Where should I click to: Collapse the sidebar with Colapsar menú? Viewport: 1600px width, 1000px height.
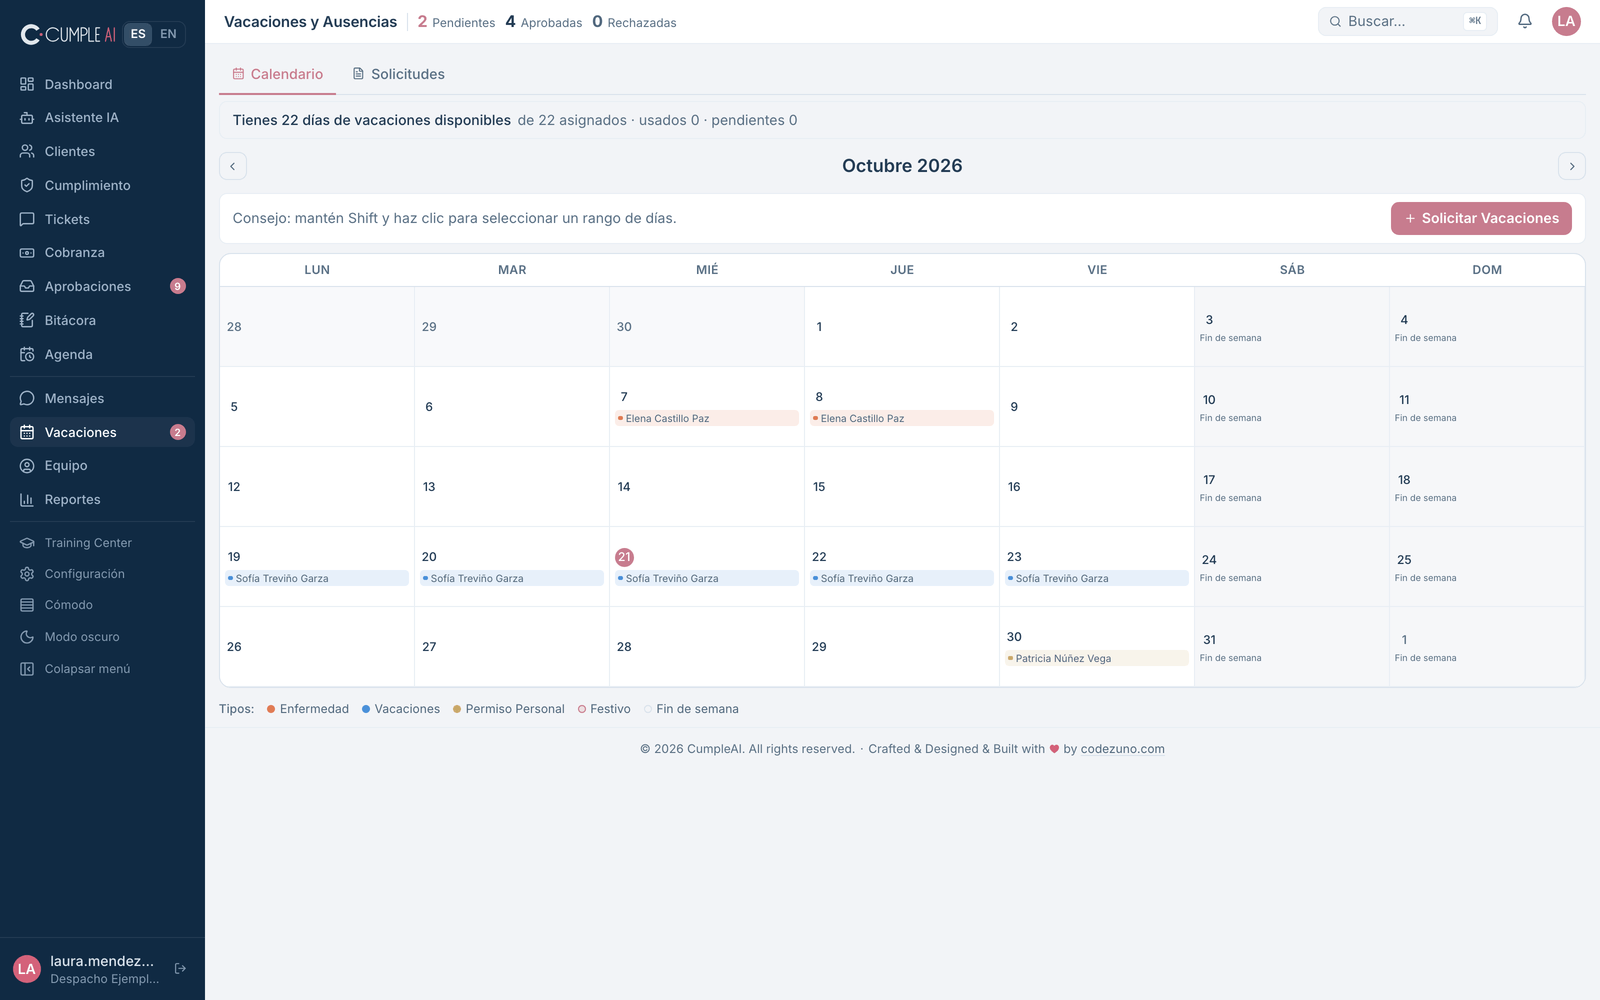pyautogui.click(x=101, y=669)
